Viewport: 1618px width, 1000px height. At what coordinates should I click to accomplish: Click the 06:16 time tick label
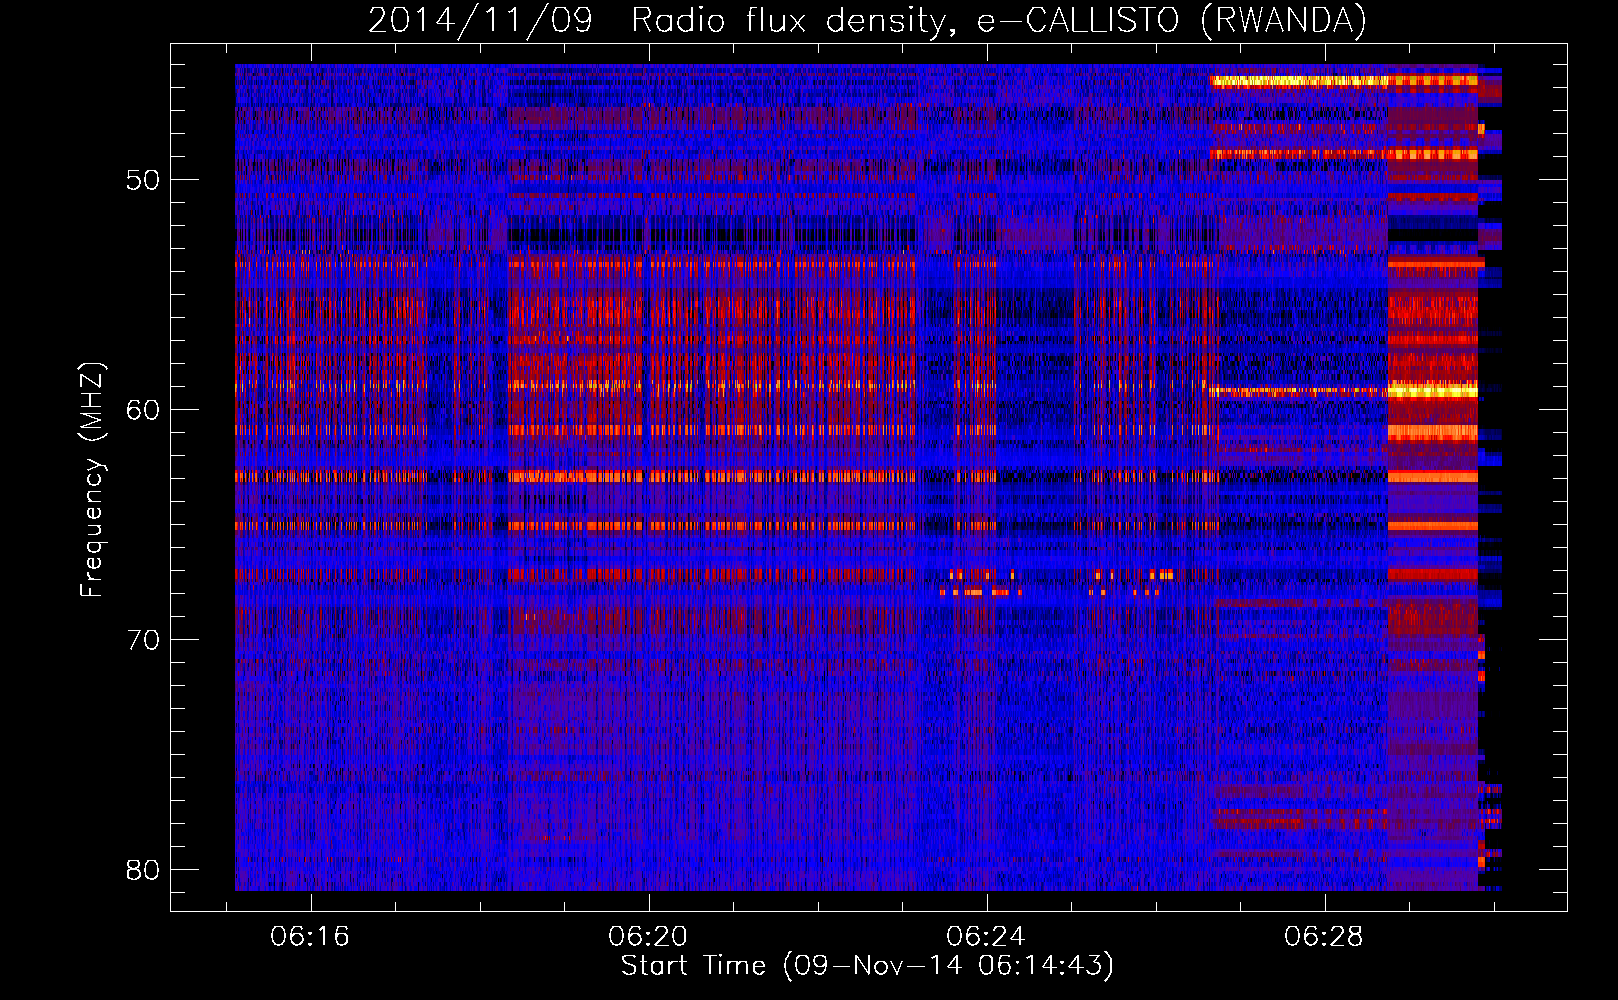pos(310,937)
